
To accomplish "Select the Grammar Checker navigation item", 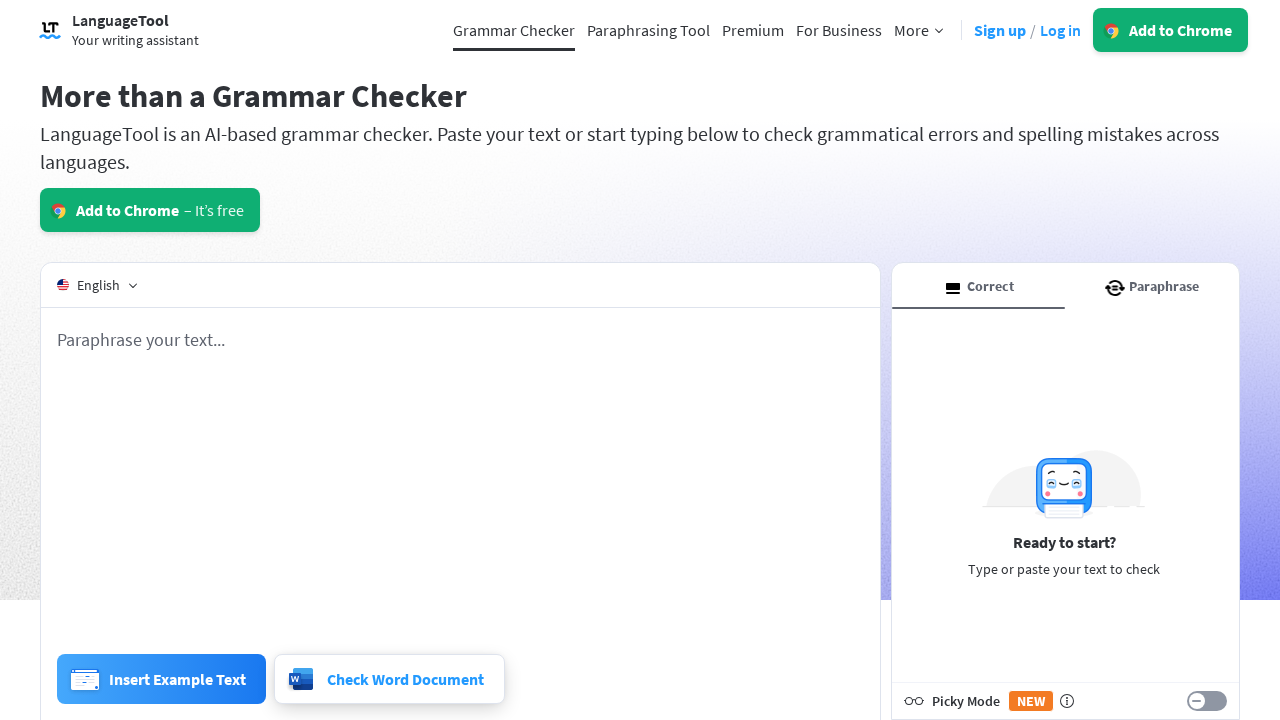I will (x=513, y=30).
